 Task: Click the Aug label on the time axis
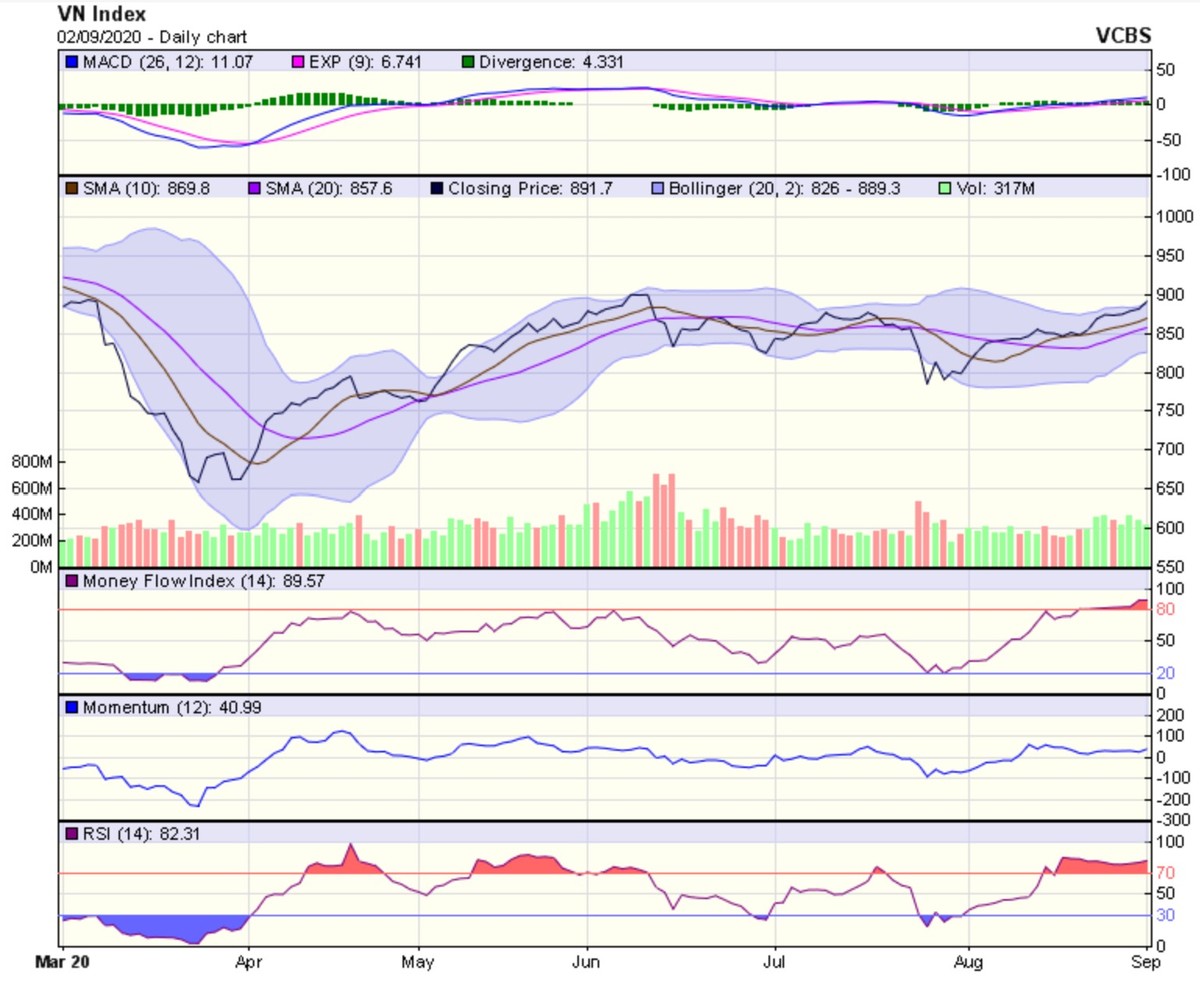click(x=968, y=966)
